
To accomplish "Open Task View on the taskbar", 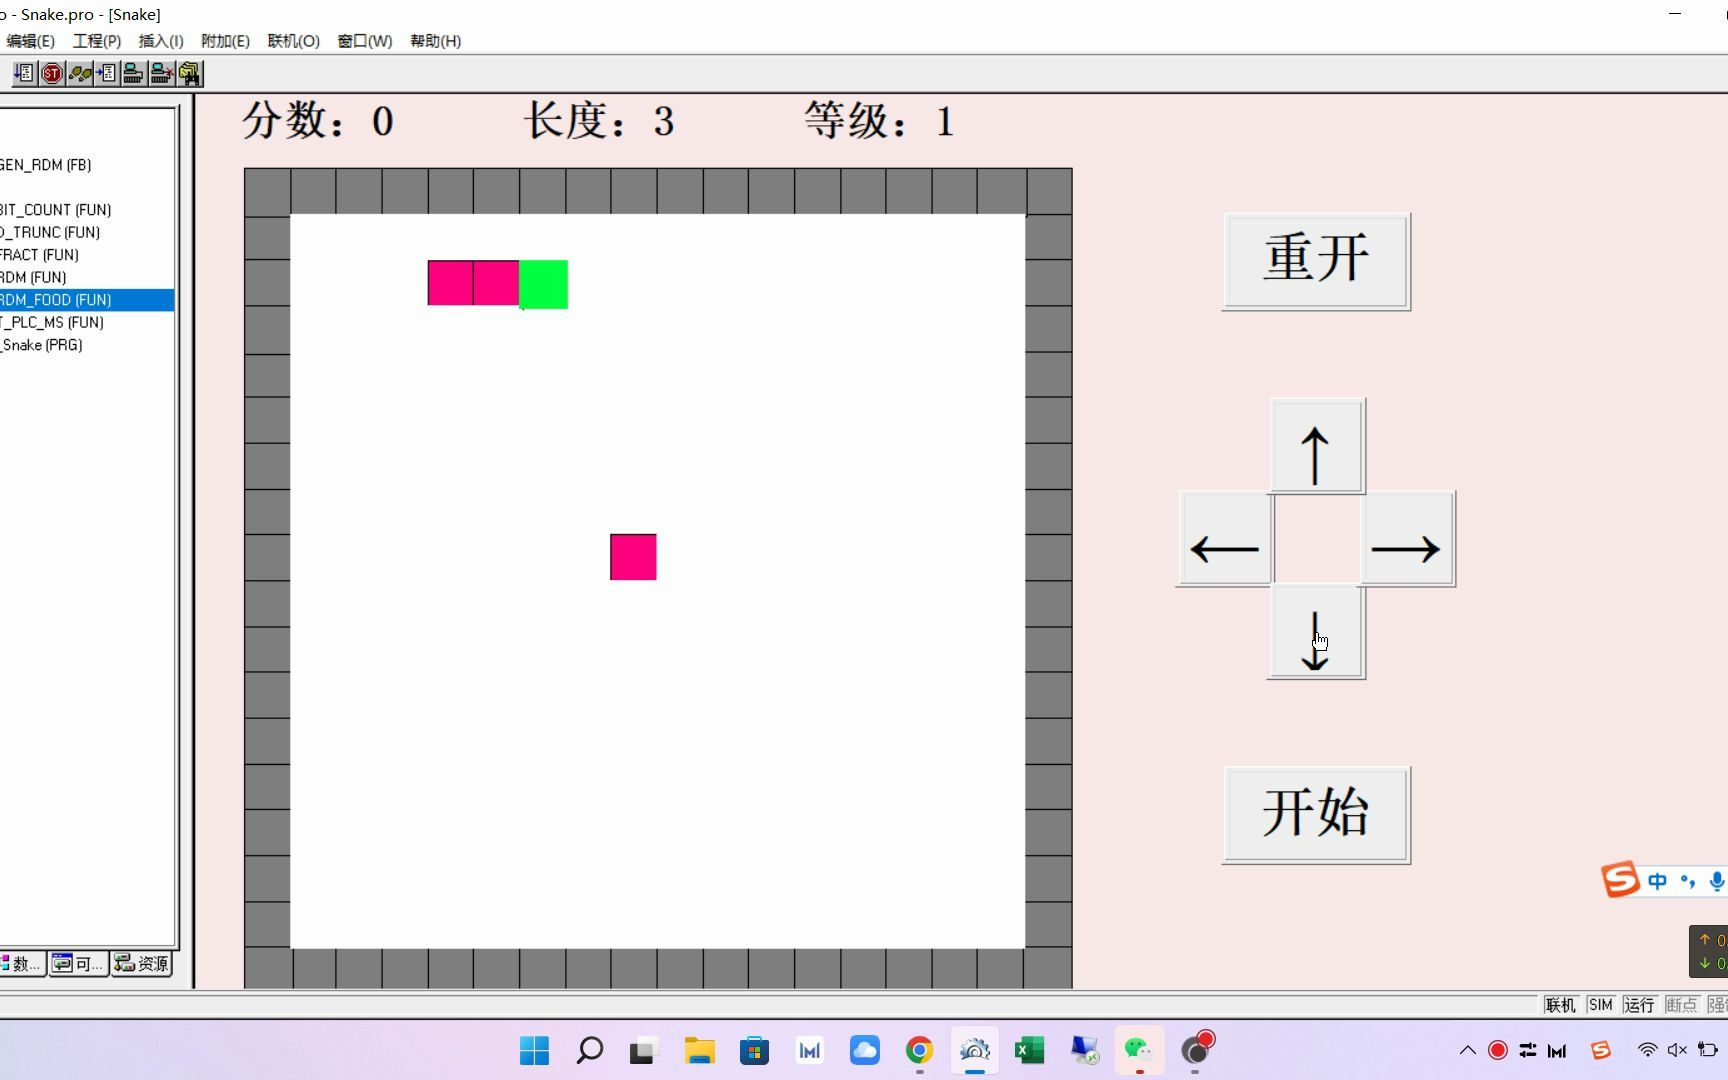I will point(643,1051).
